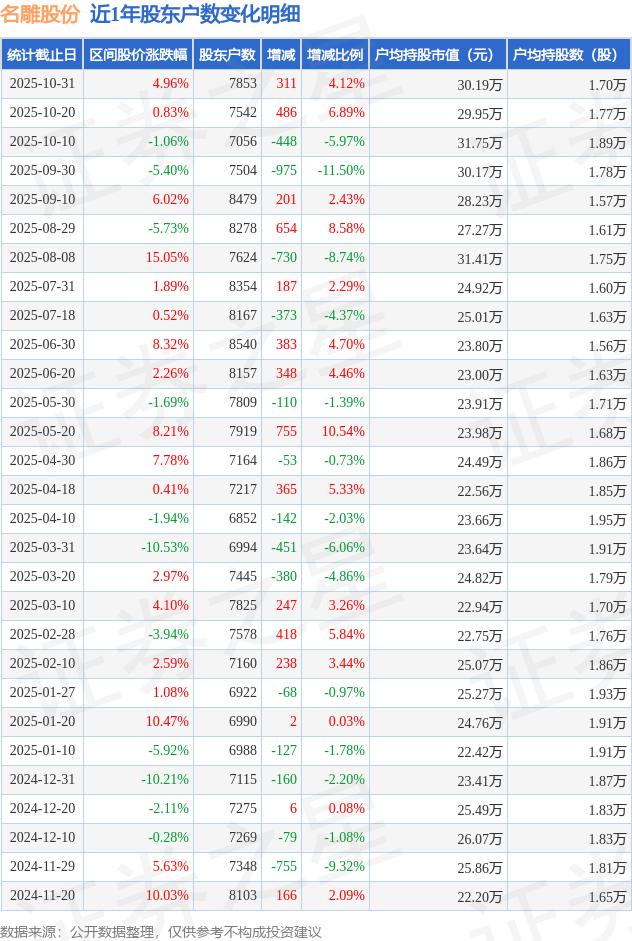The width and height of the screenshot is (632, 941).
Task: Select the 增减比例 column header
Action: point(335,55)
